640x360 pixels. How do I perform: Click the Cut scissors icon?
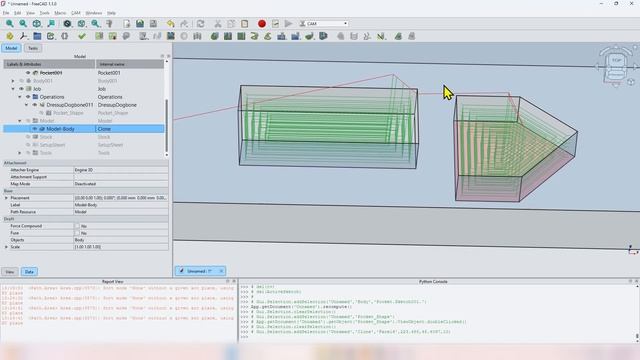[x=218, y=24]
